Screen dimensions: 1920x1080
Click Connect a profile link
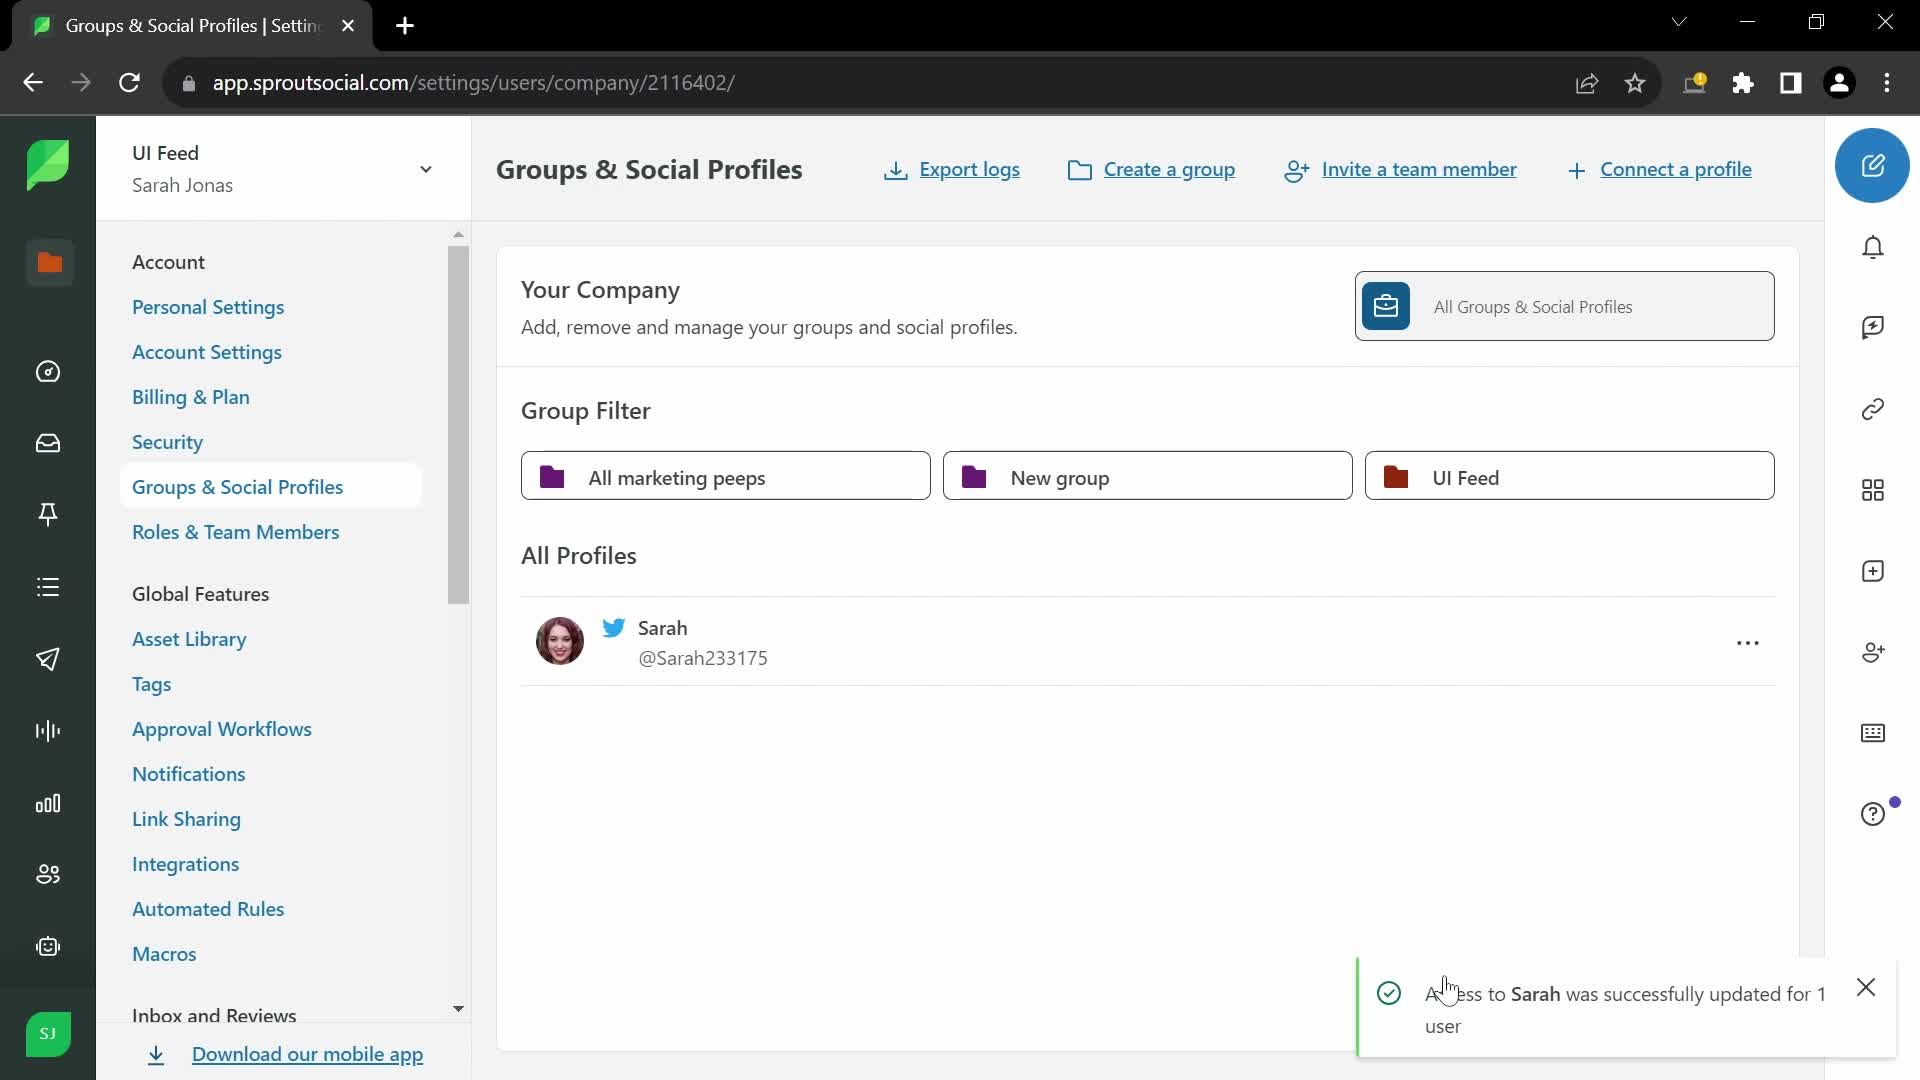[1659, 170]
